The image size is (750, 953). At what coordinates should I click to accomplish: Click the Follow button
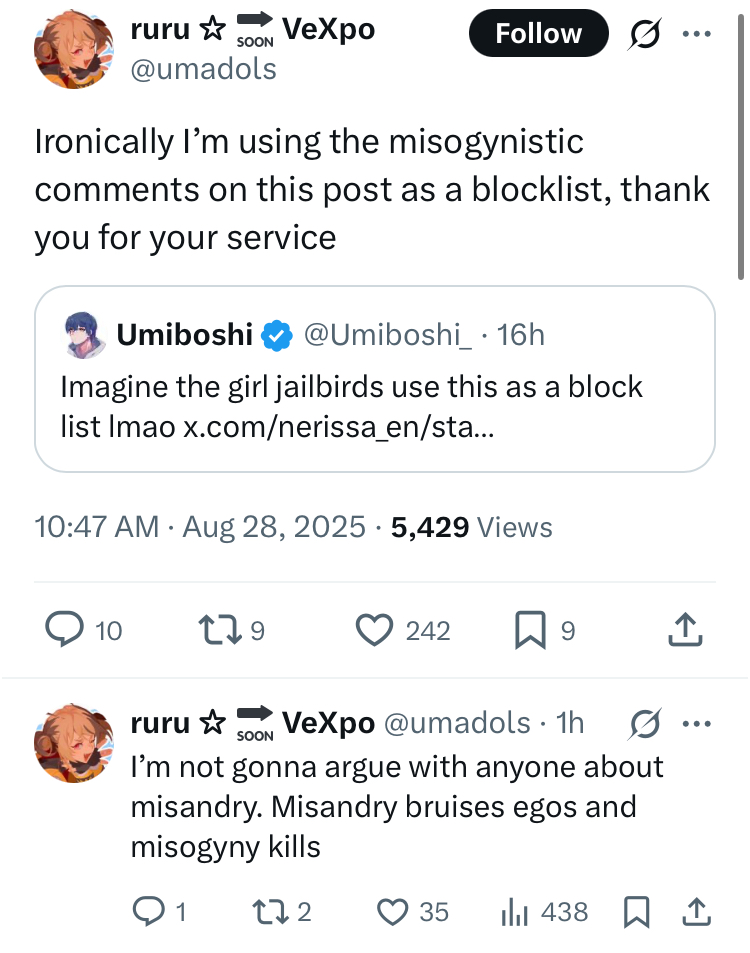(x=538, y=34)
